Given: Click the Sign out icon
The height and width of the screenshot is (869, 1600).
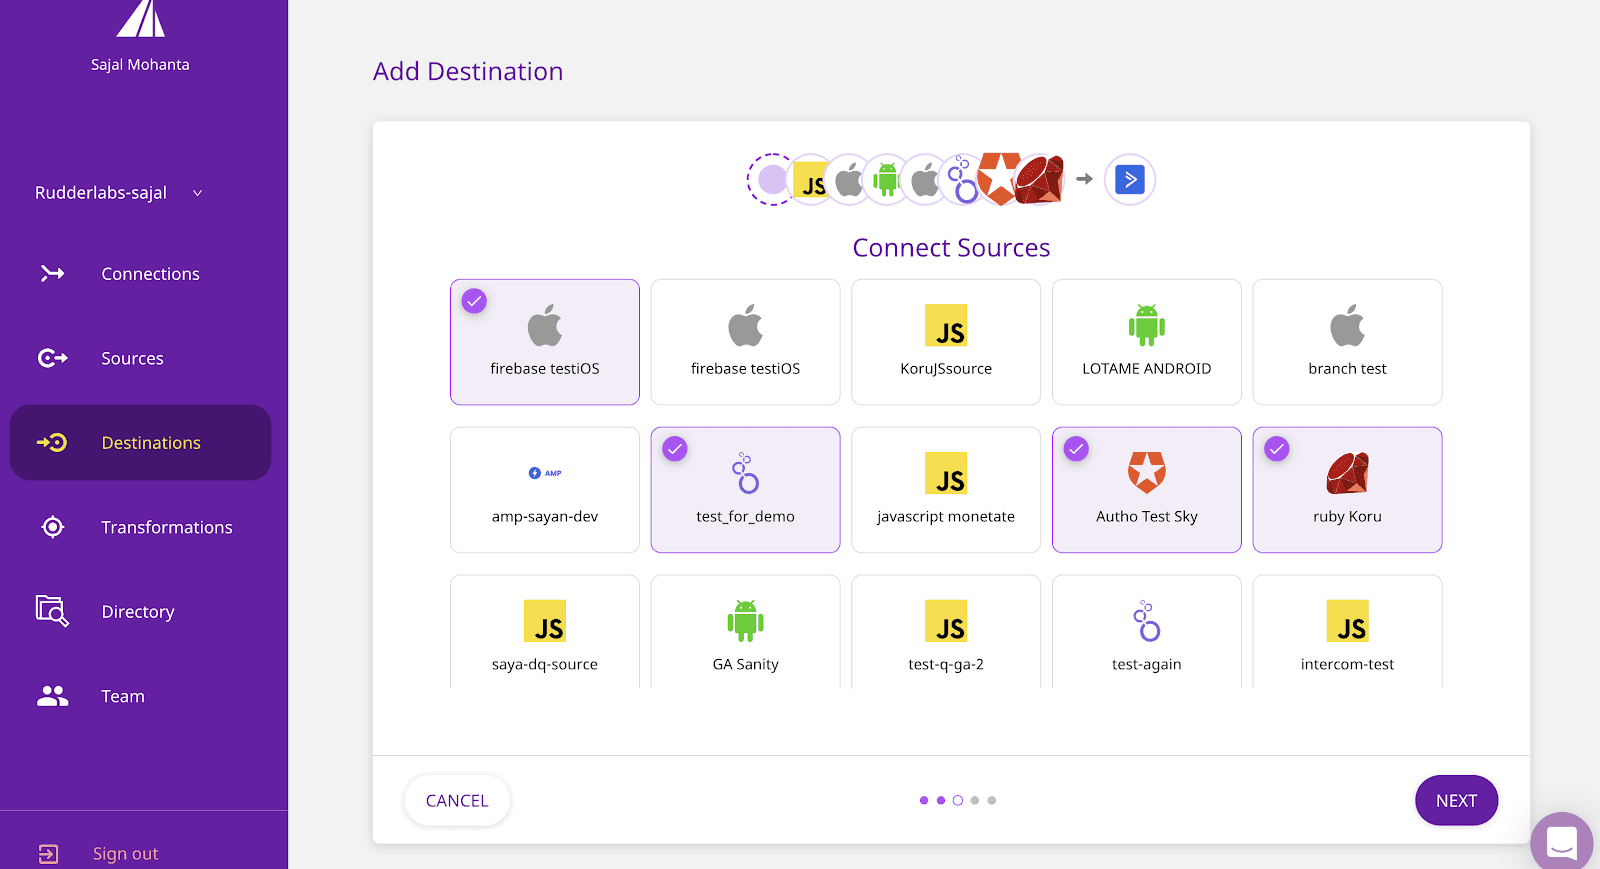Looking at the screenshot, I should tap(48, 853).
